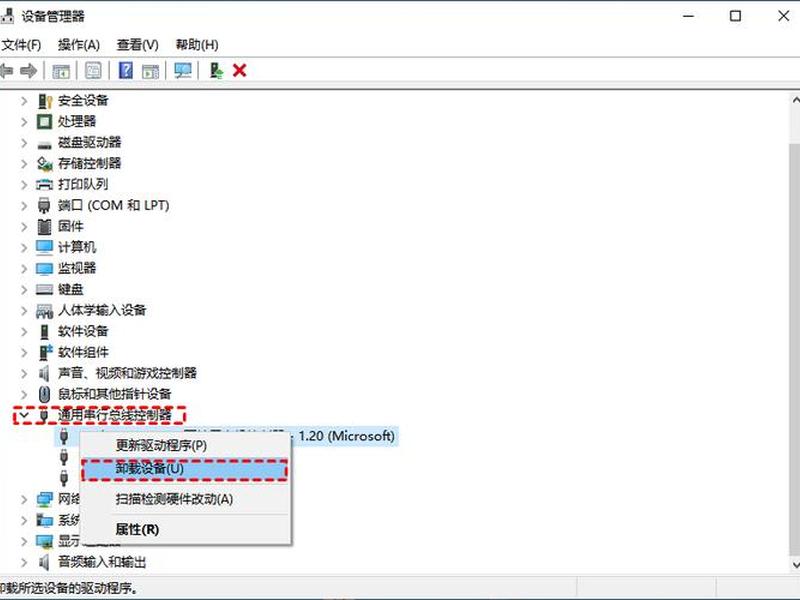Click the 磁盘驱动器 drive icon
800x600 pixels.
[44, 144]
